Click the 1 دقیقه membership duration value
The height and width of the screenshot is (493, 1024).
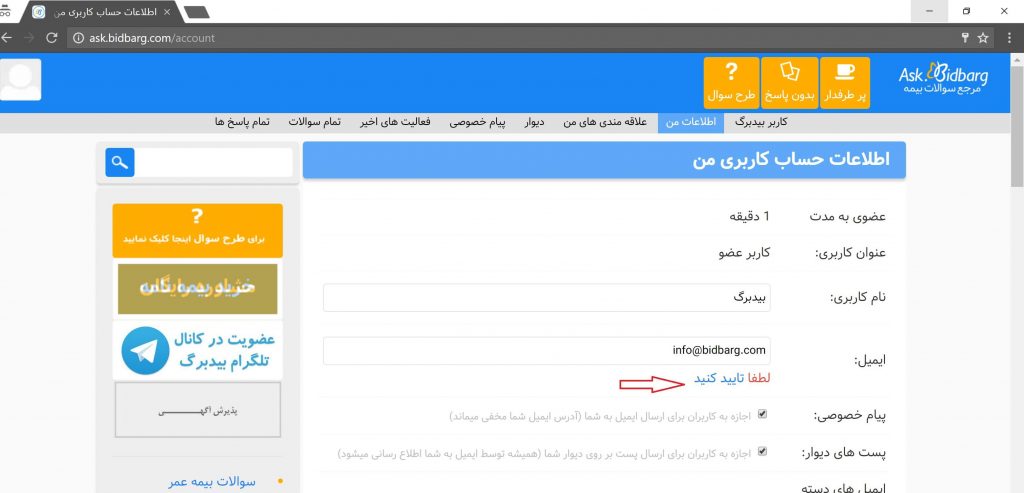tap(750, 217)
